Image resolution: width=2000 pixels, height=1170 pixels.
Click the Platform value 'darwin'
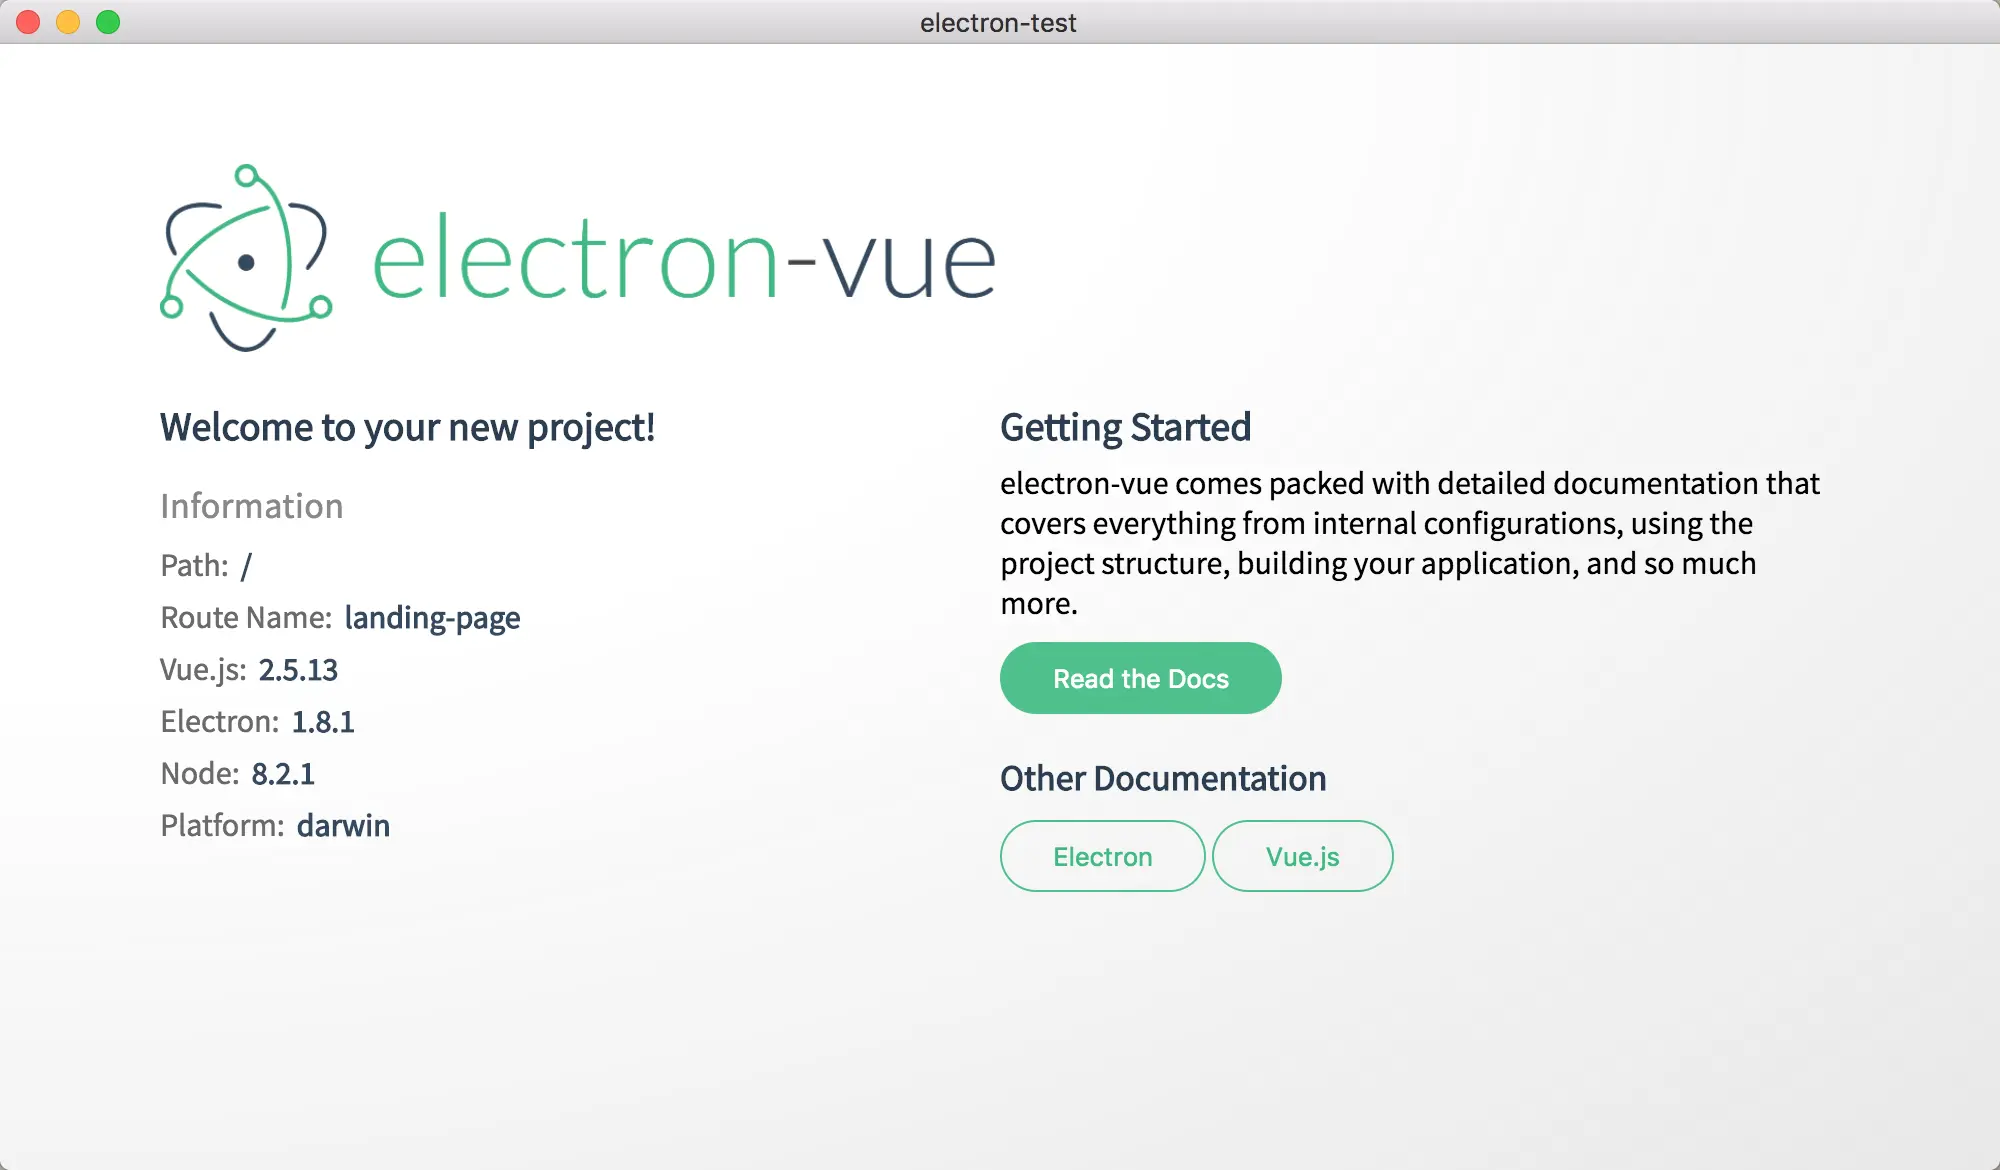click(343, 826)
